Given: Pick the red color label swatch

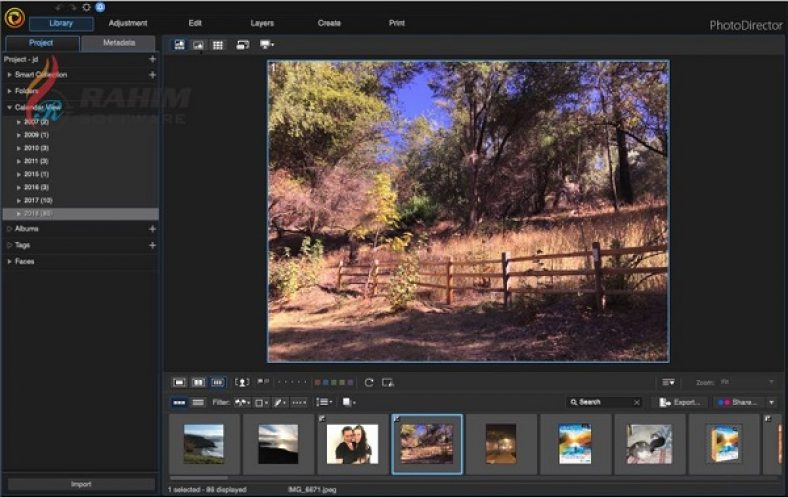Looking at the screenshot, I should tap(318, 382).
